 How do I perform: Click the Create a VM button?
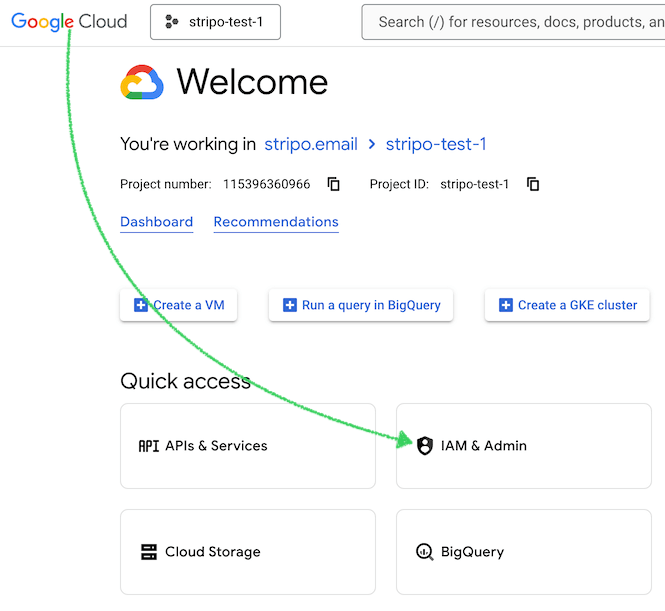(179, 305)
